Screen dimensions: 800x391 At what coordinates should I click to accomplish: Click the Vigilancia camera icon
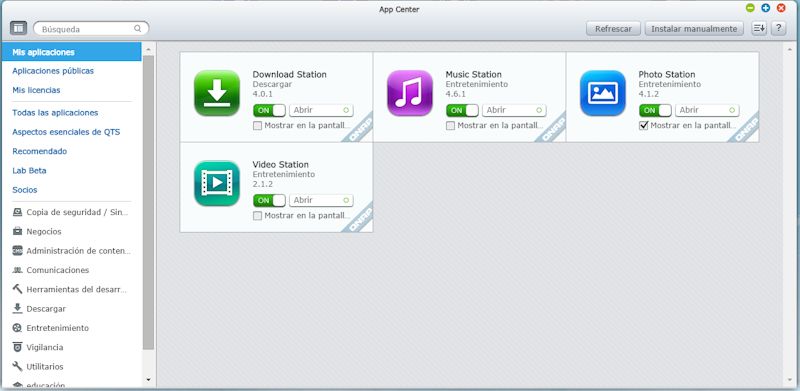pyautogui.click(x=17, y=347)
